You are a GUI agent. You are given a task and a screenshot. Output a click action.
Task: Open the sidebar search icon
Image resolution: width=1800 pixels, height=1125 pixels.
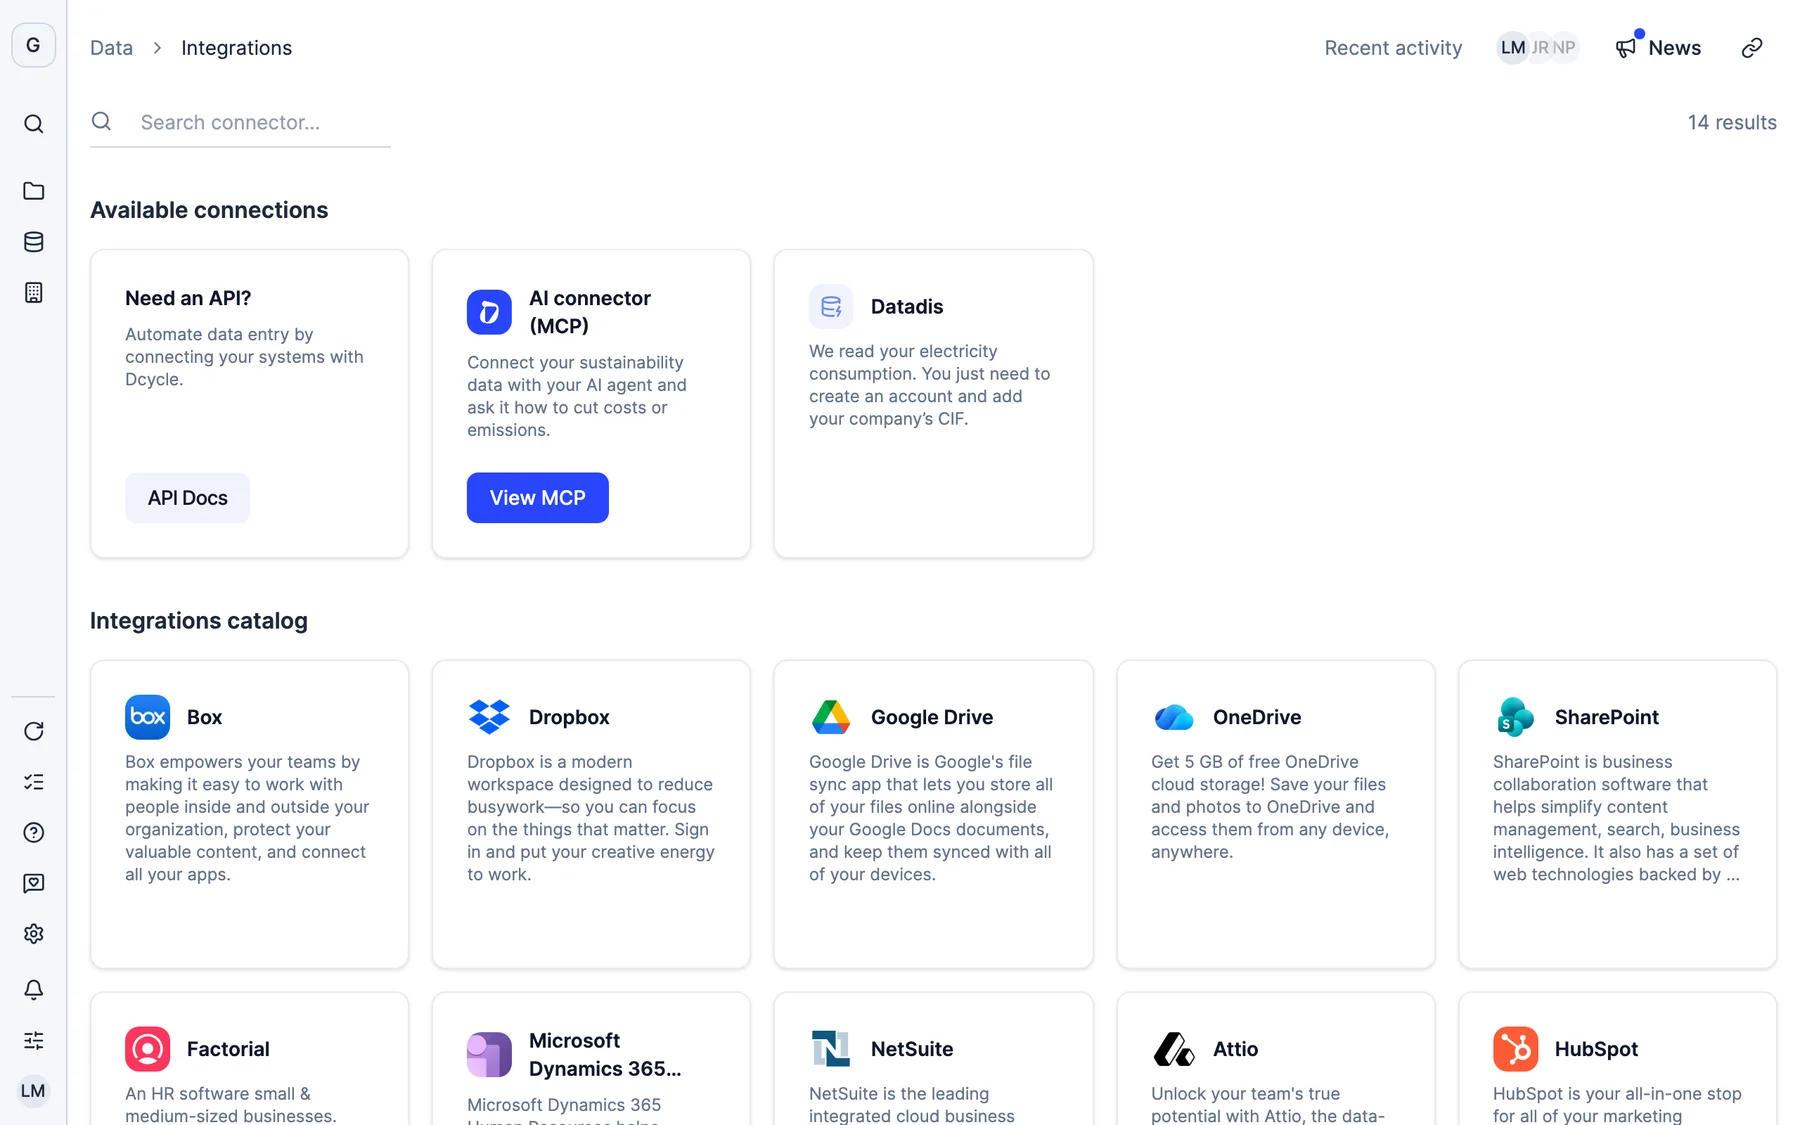pos(34,124)
